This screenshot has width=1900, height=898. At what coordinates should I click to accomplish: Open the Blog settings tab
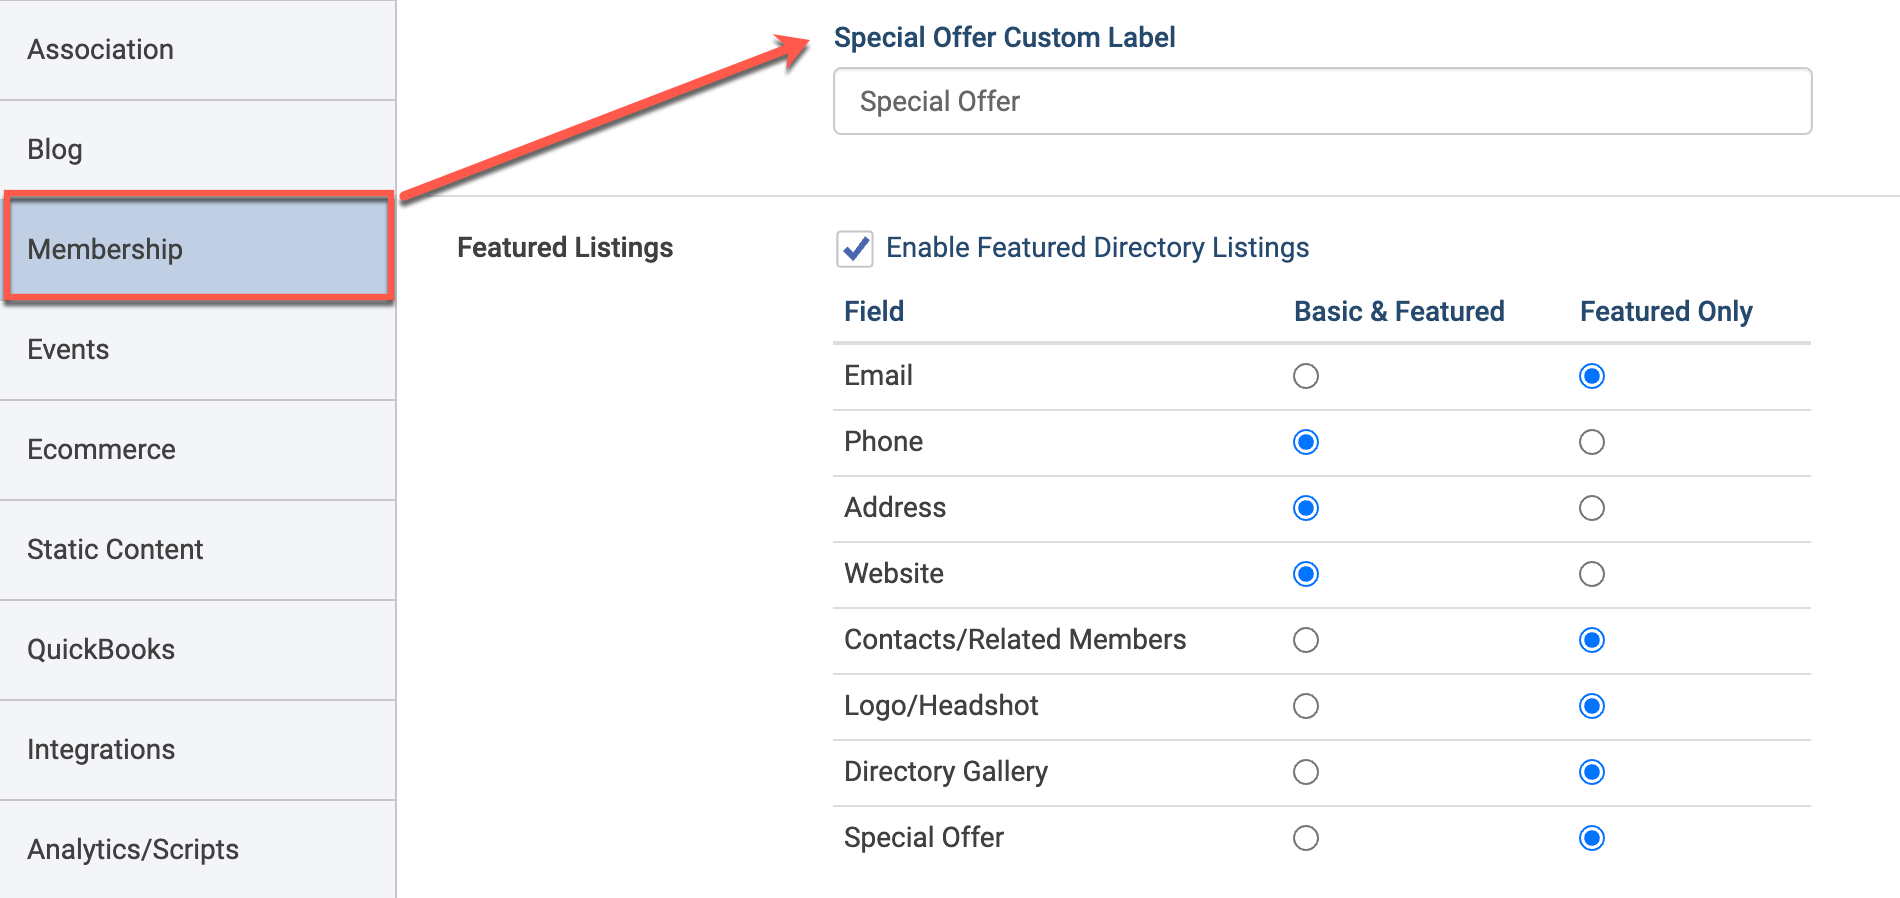(x=197, y=150)
